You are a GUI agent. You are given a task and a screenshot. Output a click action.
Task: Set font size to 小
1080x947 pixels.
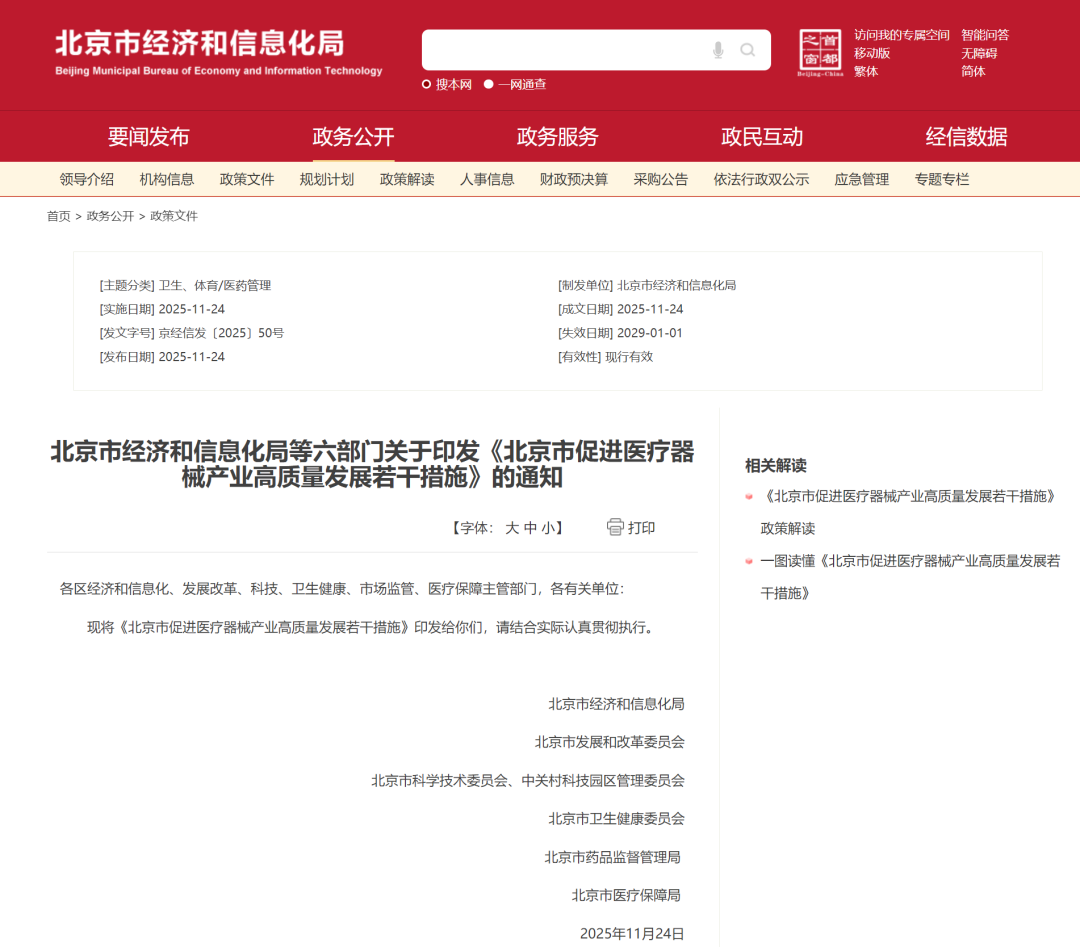548,528
